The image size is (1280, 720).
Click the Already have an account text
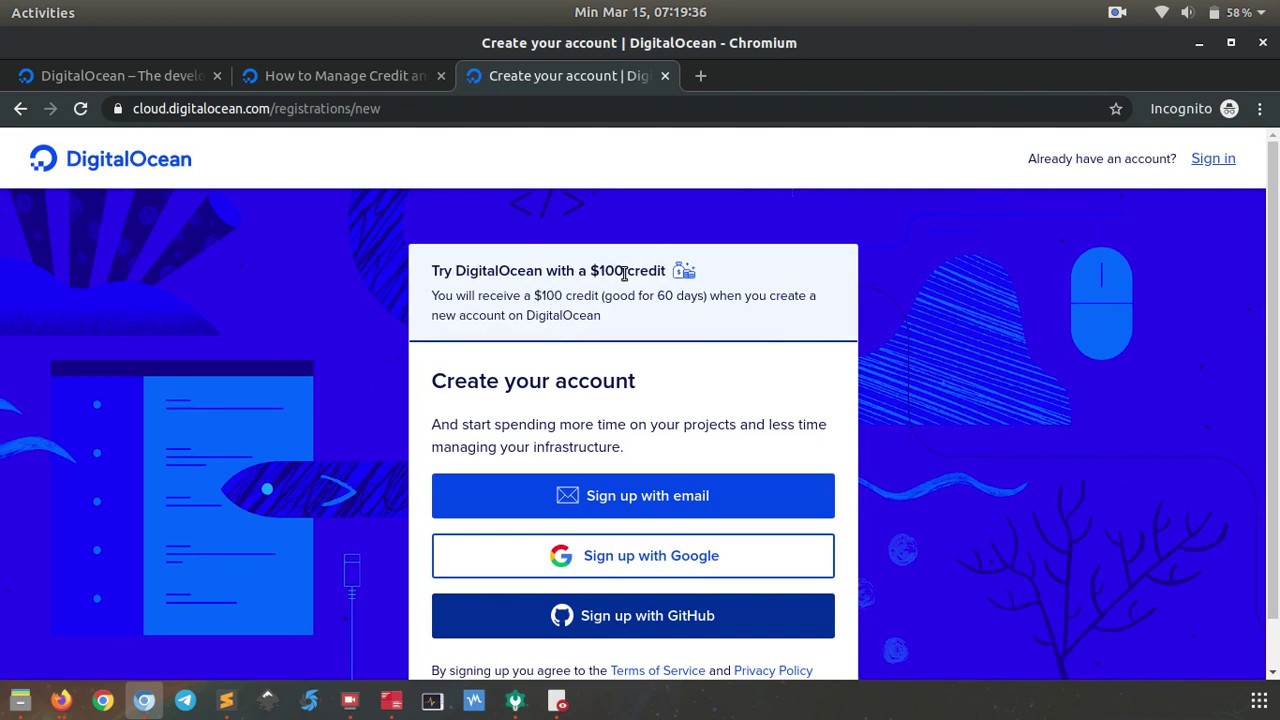click(1102, 159)
